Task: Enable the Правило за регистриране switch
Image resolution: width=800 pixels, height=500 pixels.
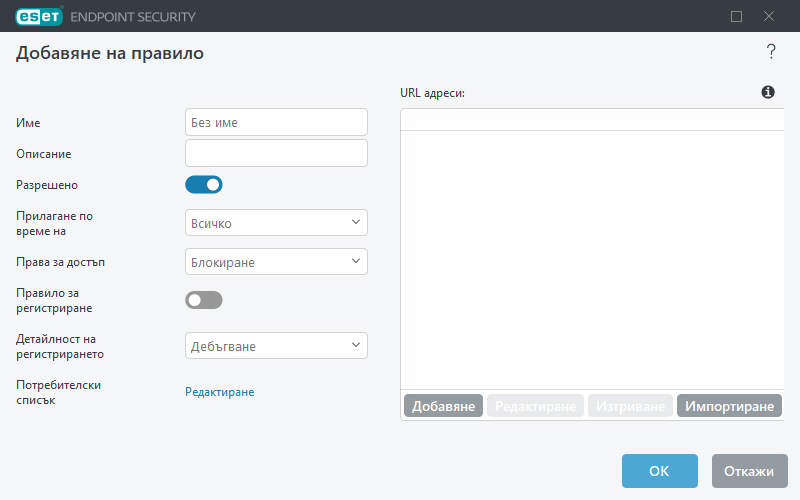Action: coord(204,300)
